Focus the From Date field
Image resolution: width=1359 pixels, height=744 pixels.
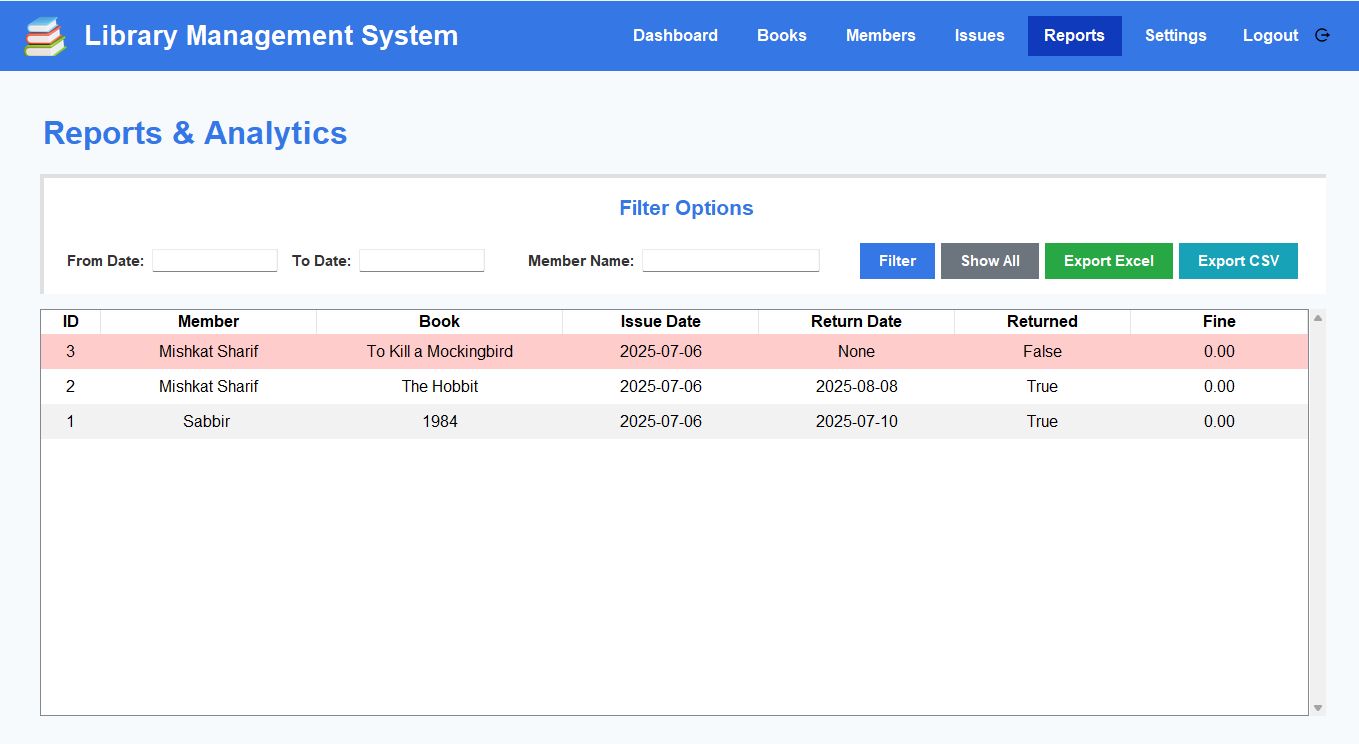[x=215, y=261]
